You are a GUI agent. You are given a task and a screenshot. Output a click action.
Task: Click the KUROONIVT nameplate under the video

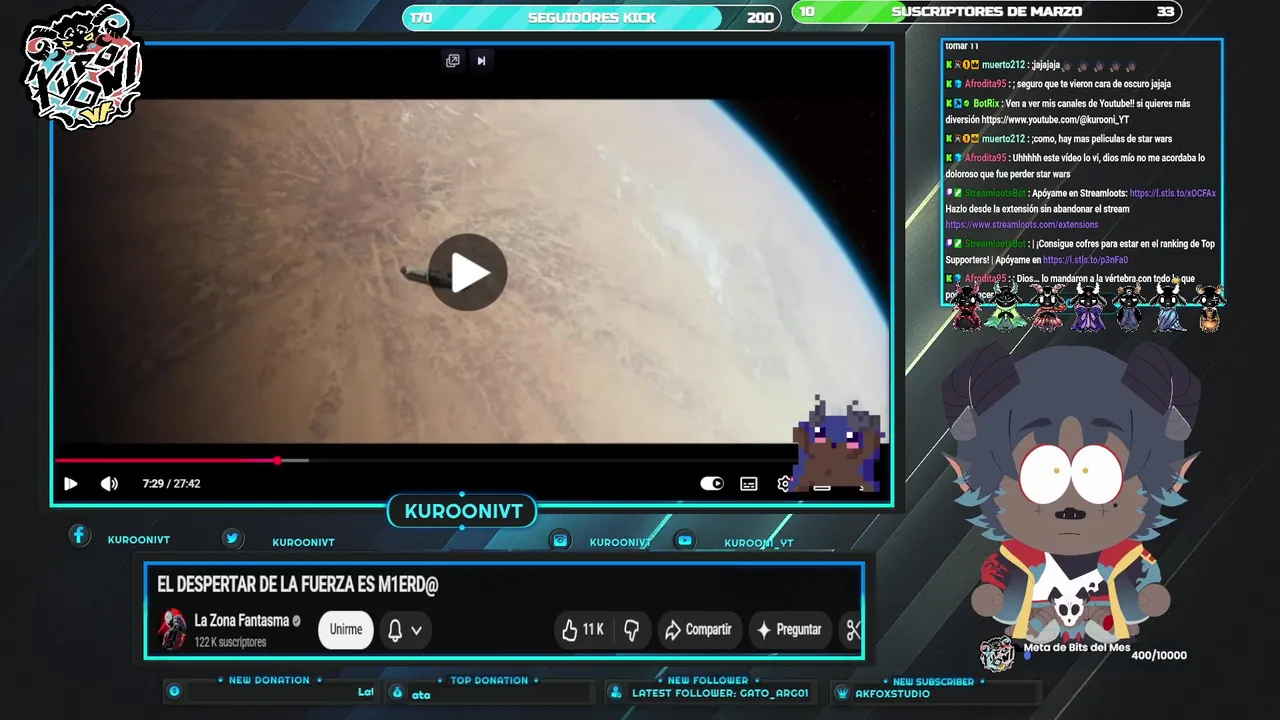[x=463, y=511]
